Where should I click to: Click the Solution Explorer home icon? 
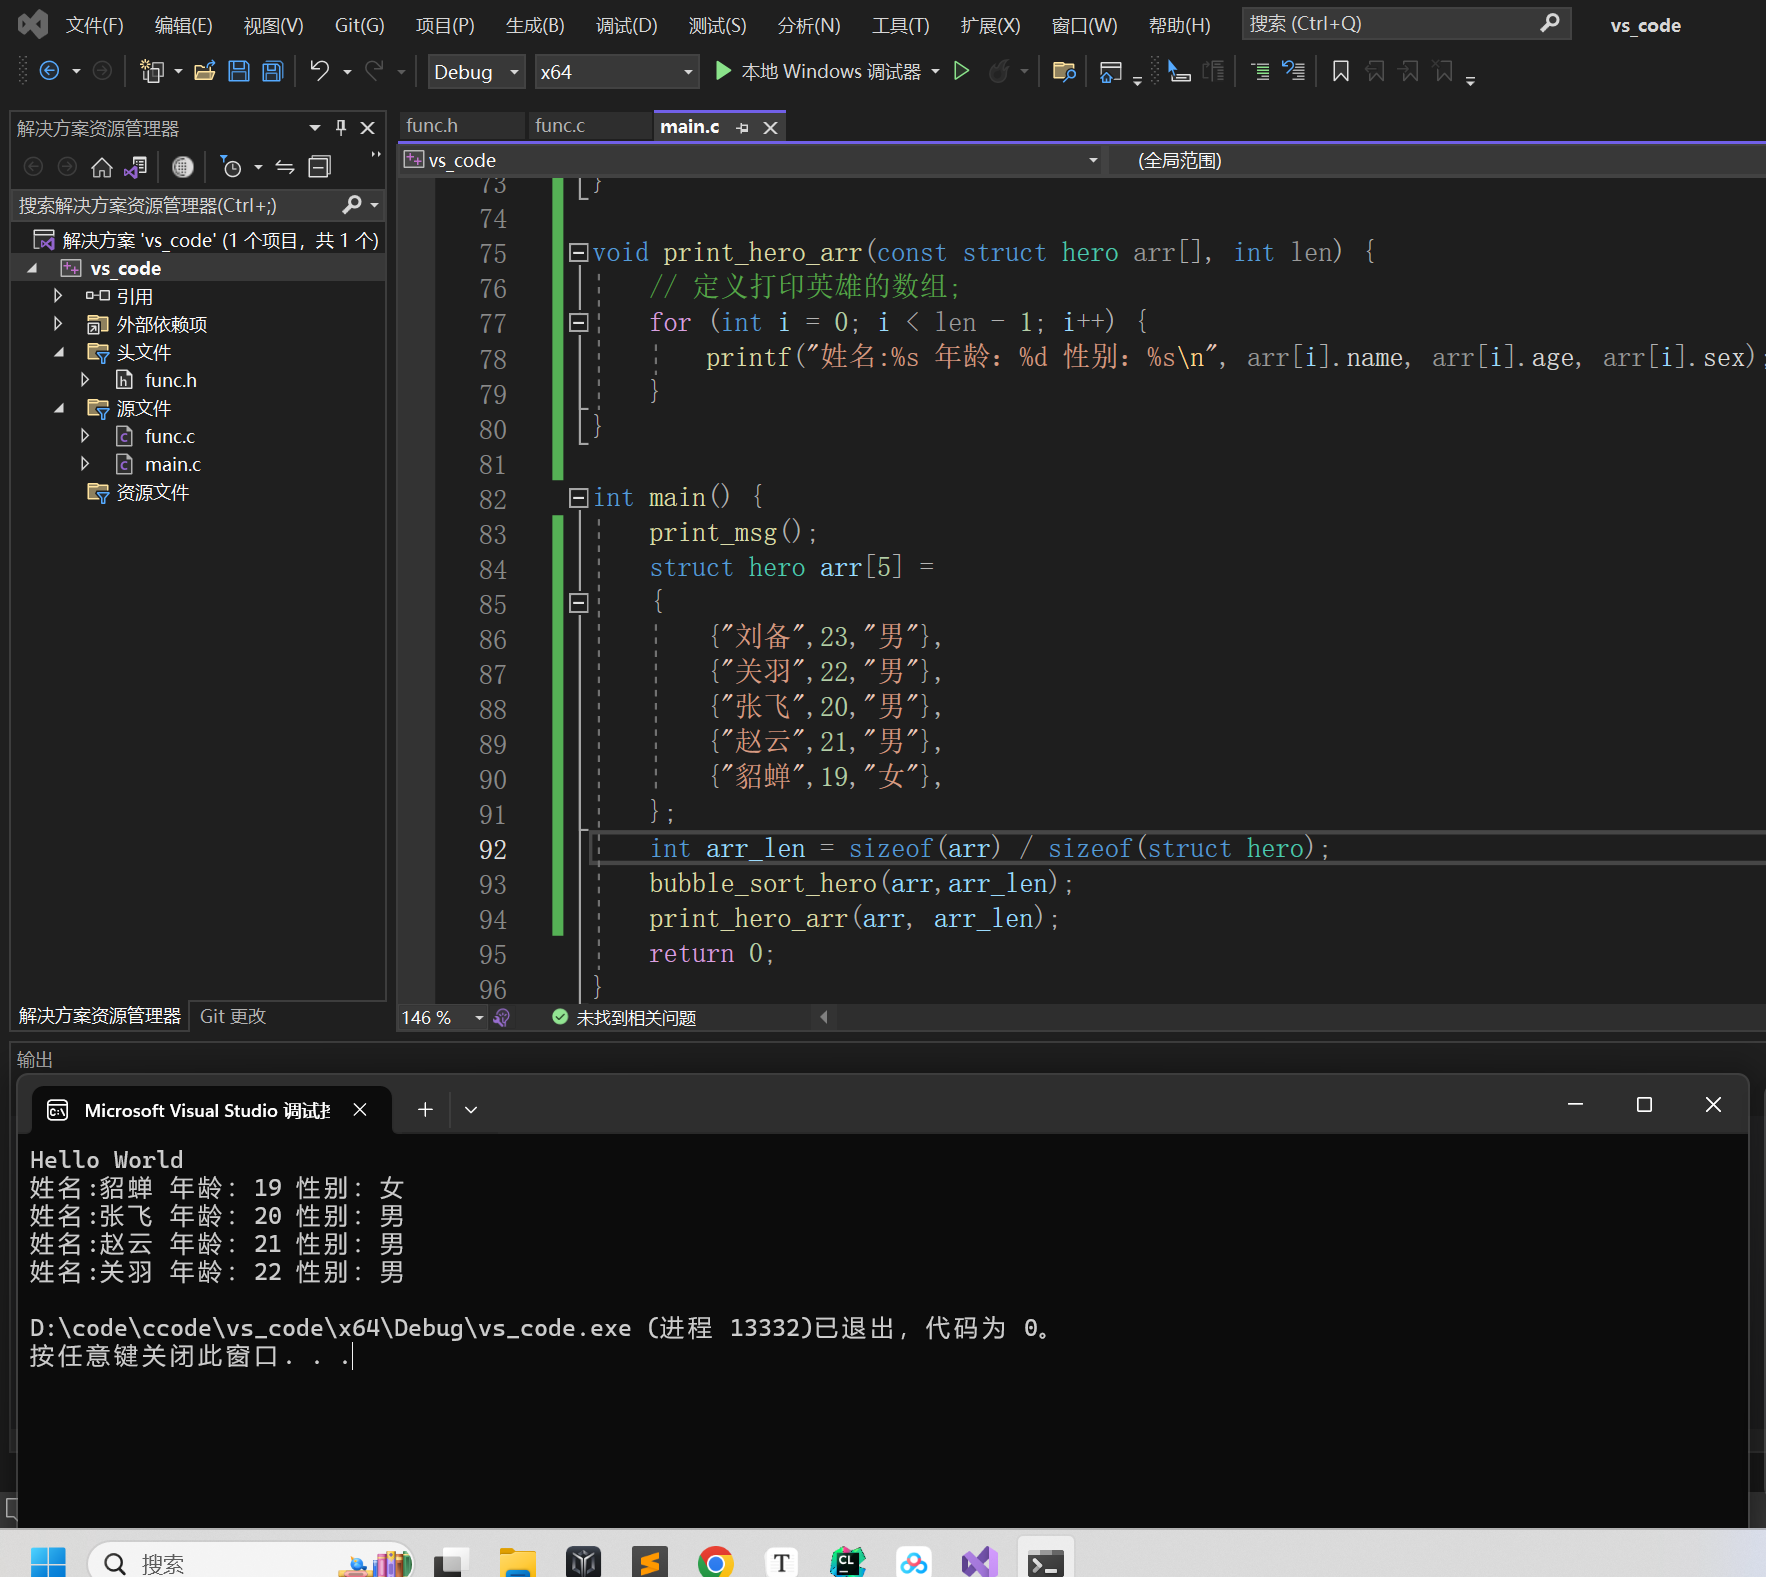coord(102,167)
